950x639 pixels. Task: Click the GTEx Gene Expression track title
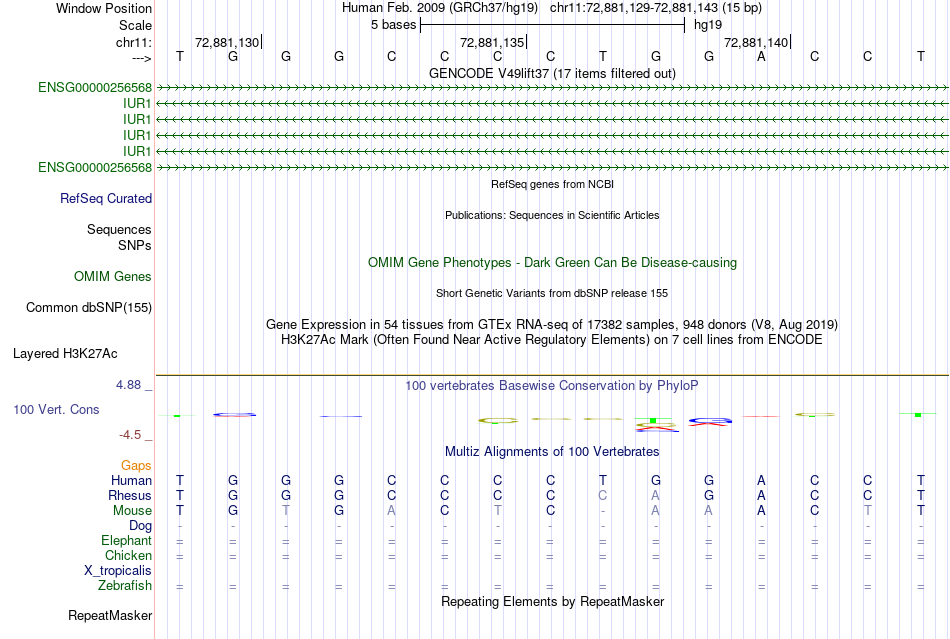552,325
